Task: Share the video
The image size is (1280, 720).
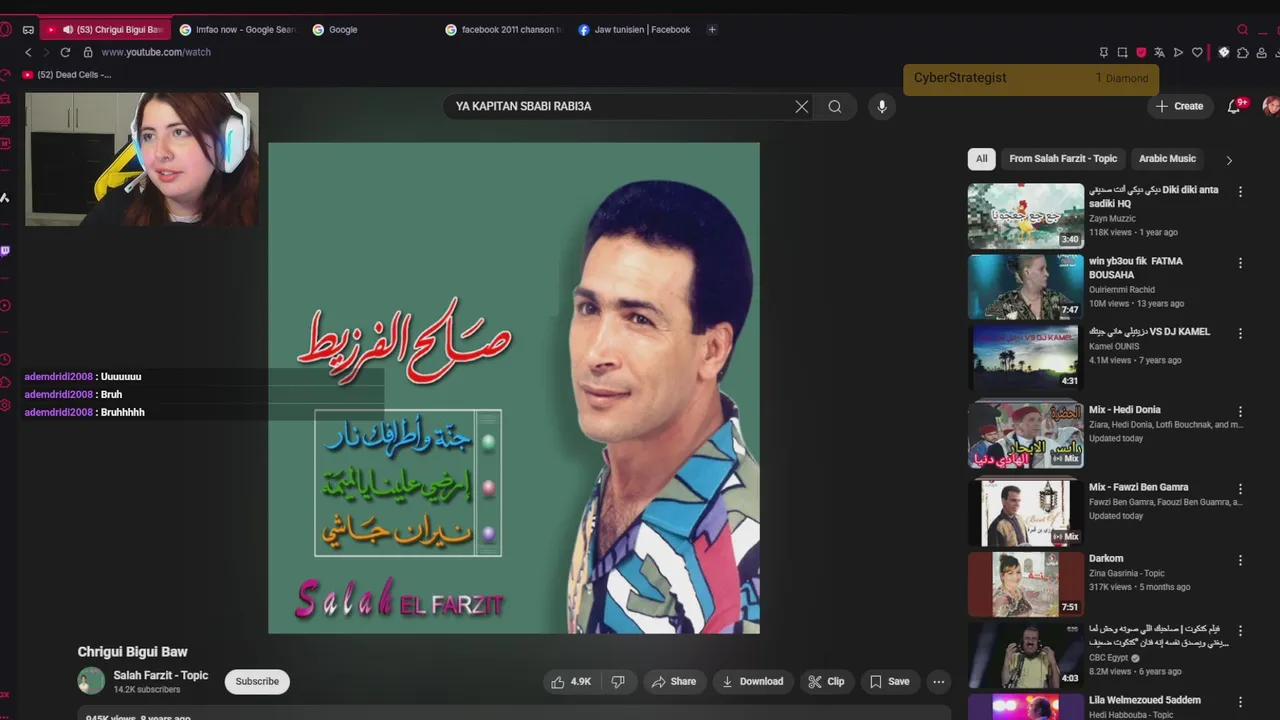Action: point(673,682)
